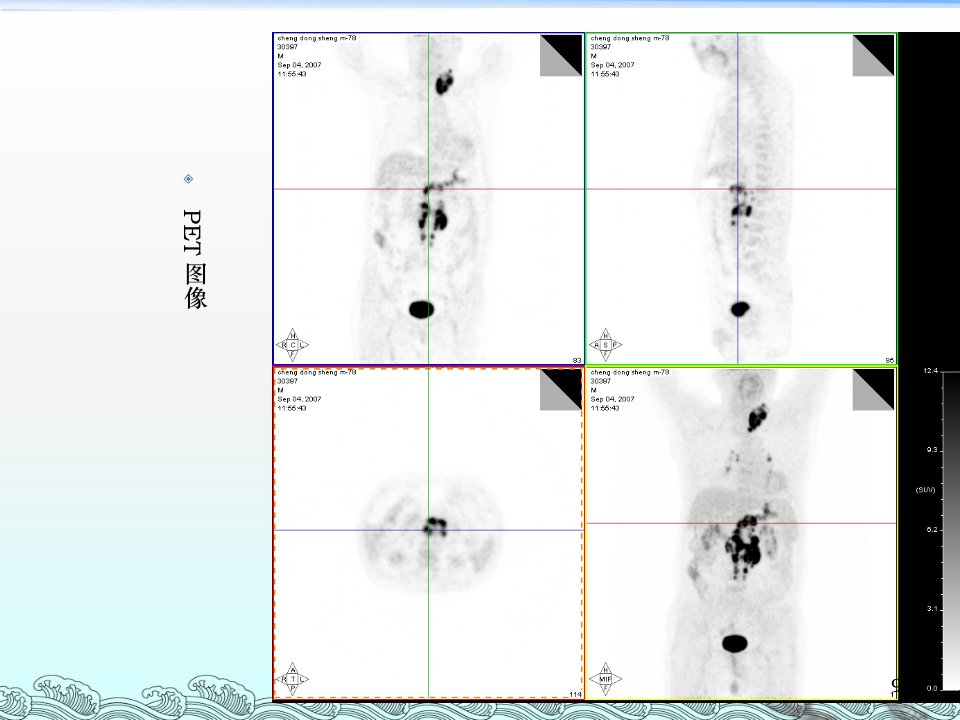The height and width of the screenshot is (720, 960).
Task: Click the 0.0 label on SUV scale
Action: pyautogui.click(x=932, y=688)
